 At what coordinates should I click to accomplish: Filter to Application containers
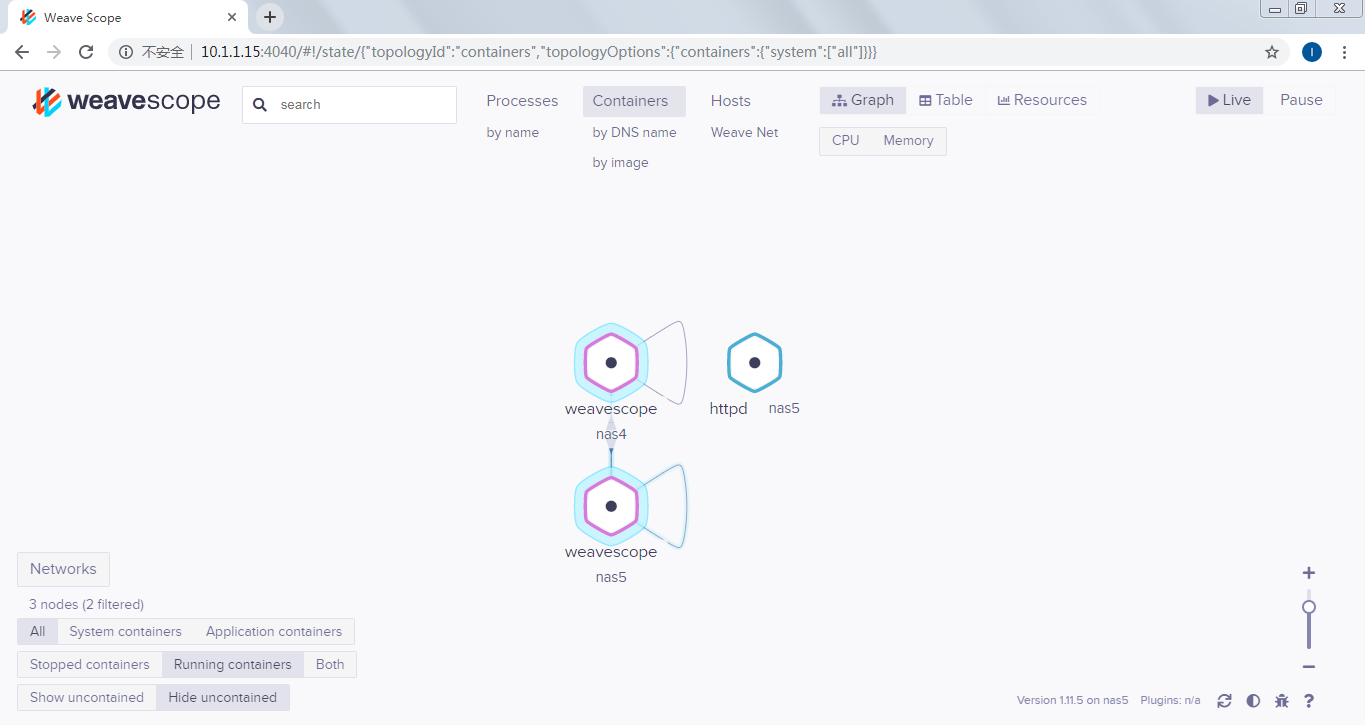[x=274, y=632]
